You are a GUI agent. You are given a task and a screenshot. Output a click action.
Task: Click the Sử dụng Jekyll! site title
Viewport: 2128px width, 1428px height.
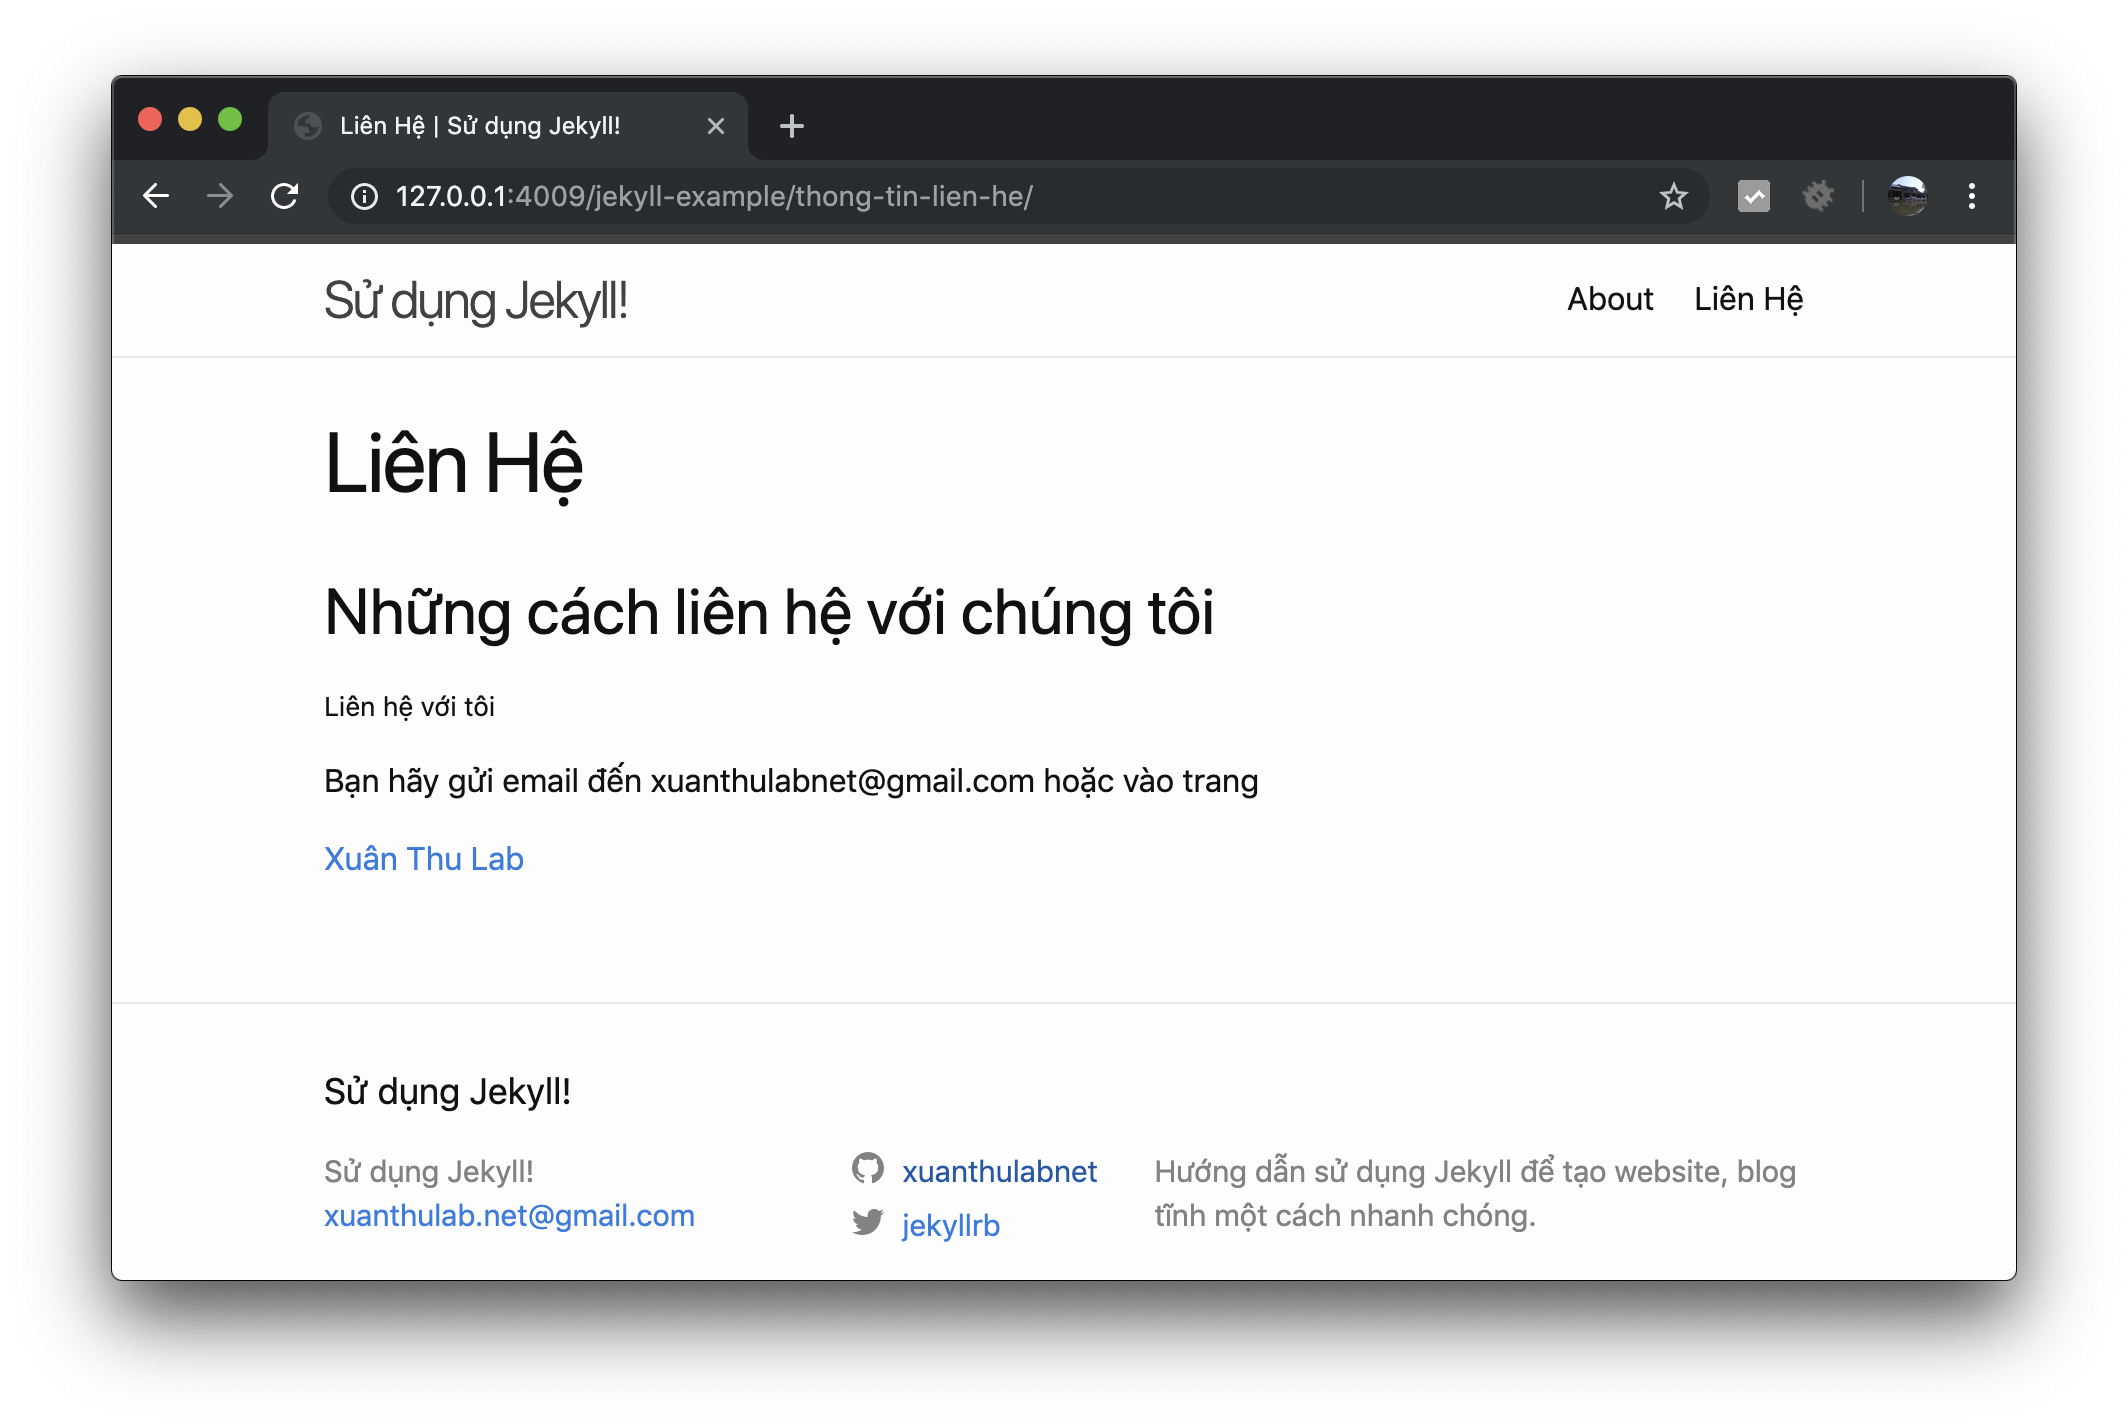click(x=475, y=301)
